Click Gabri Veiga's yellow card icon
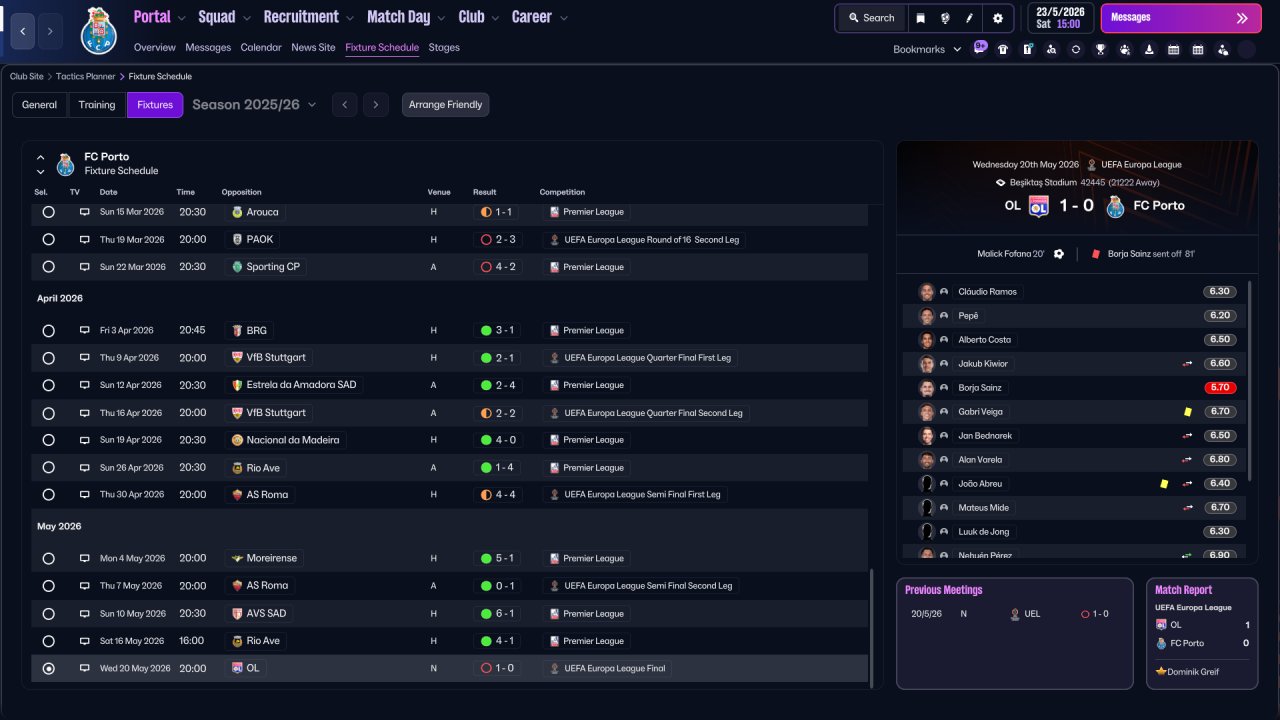 pos(1187,411)
